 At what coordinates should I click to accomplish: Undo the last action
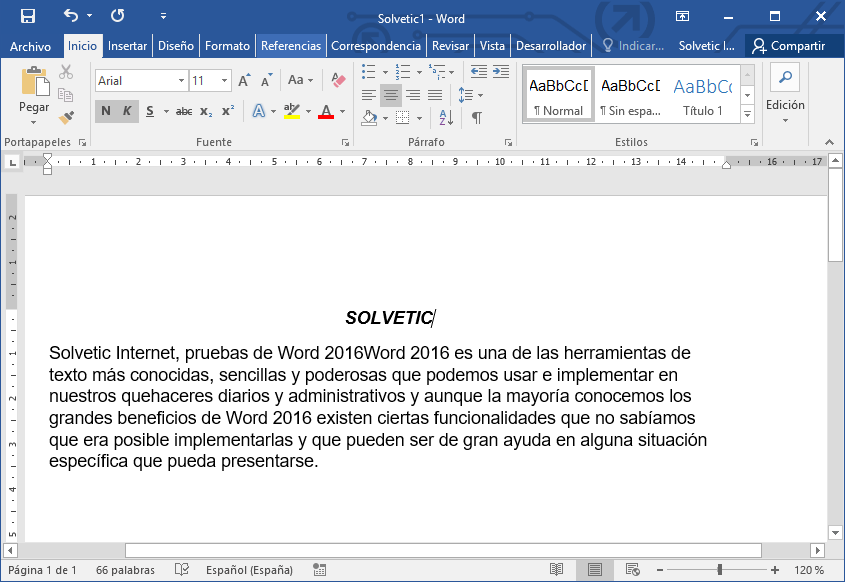click(x=71, y=16)
